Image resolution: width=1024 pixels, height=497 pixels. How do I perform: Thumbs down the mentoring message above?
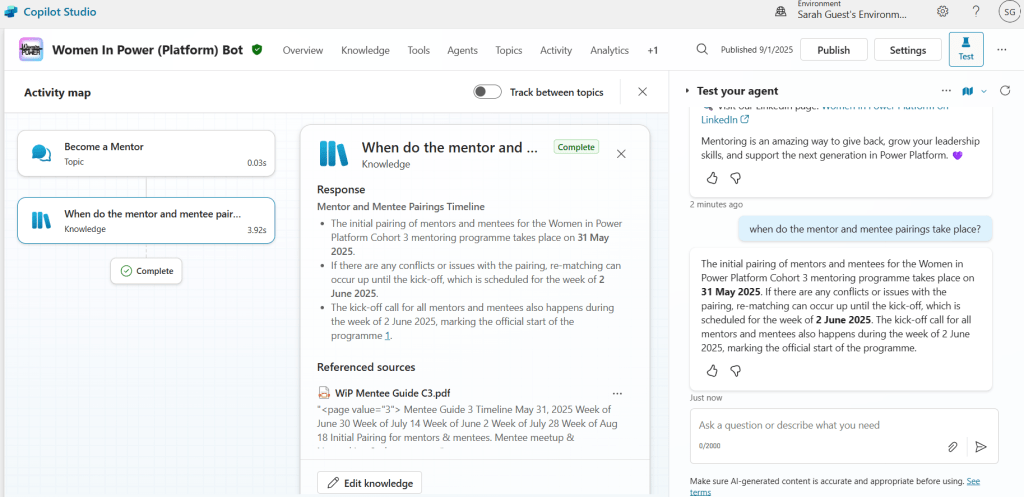point(736,178)
